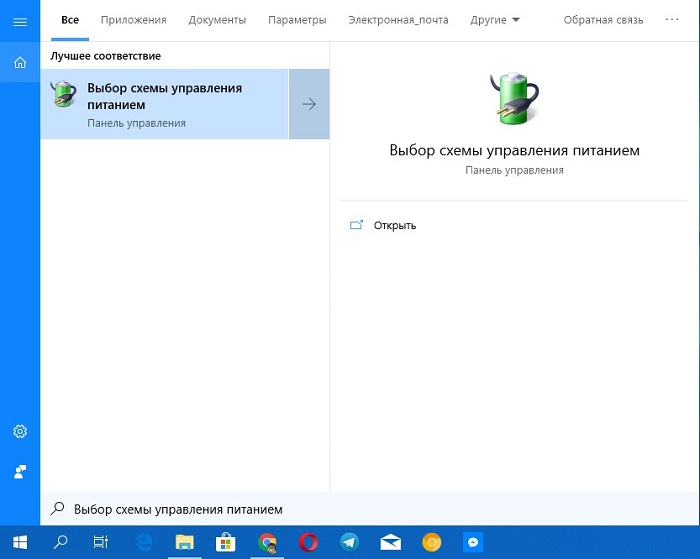Switch to the Приложения tab
Viewport: 700px width, 559px height.
coord(133,20)
